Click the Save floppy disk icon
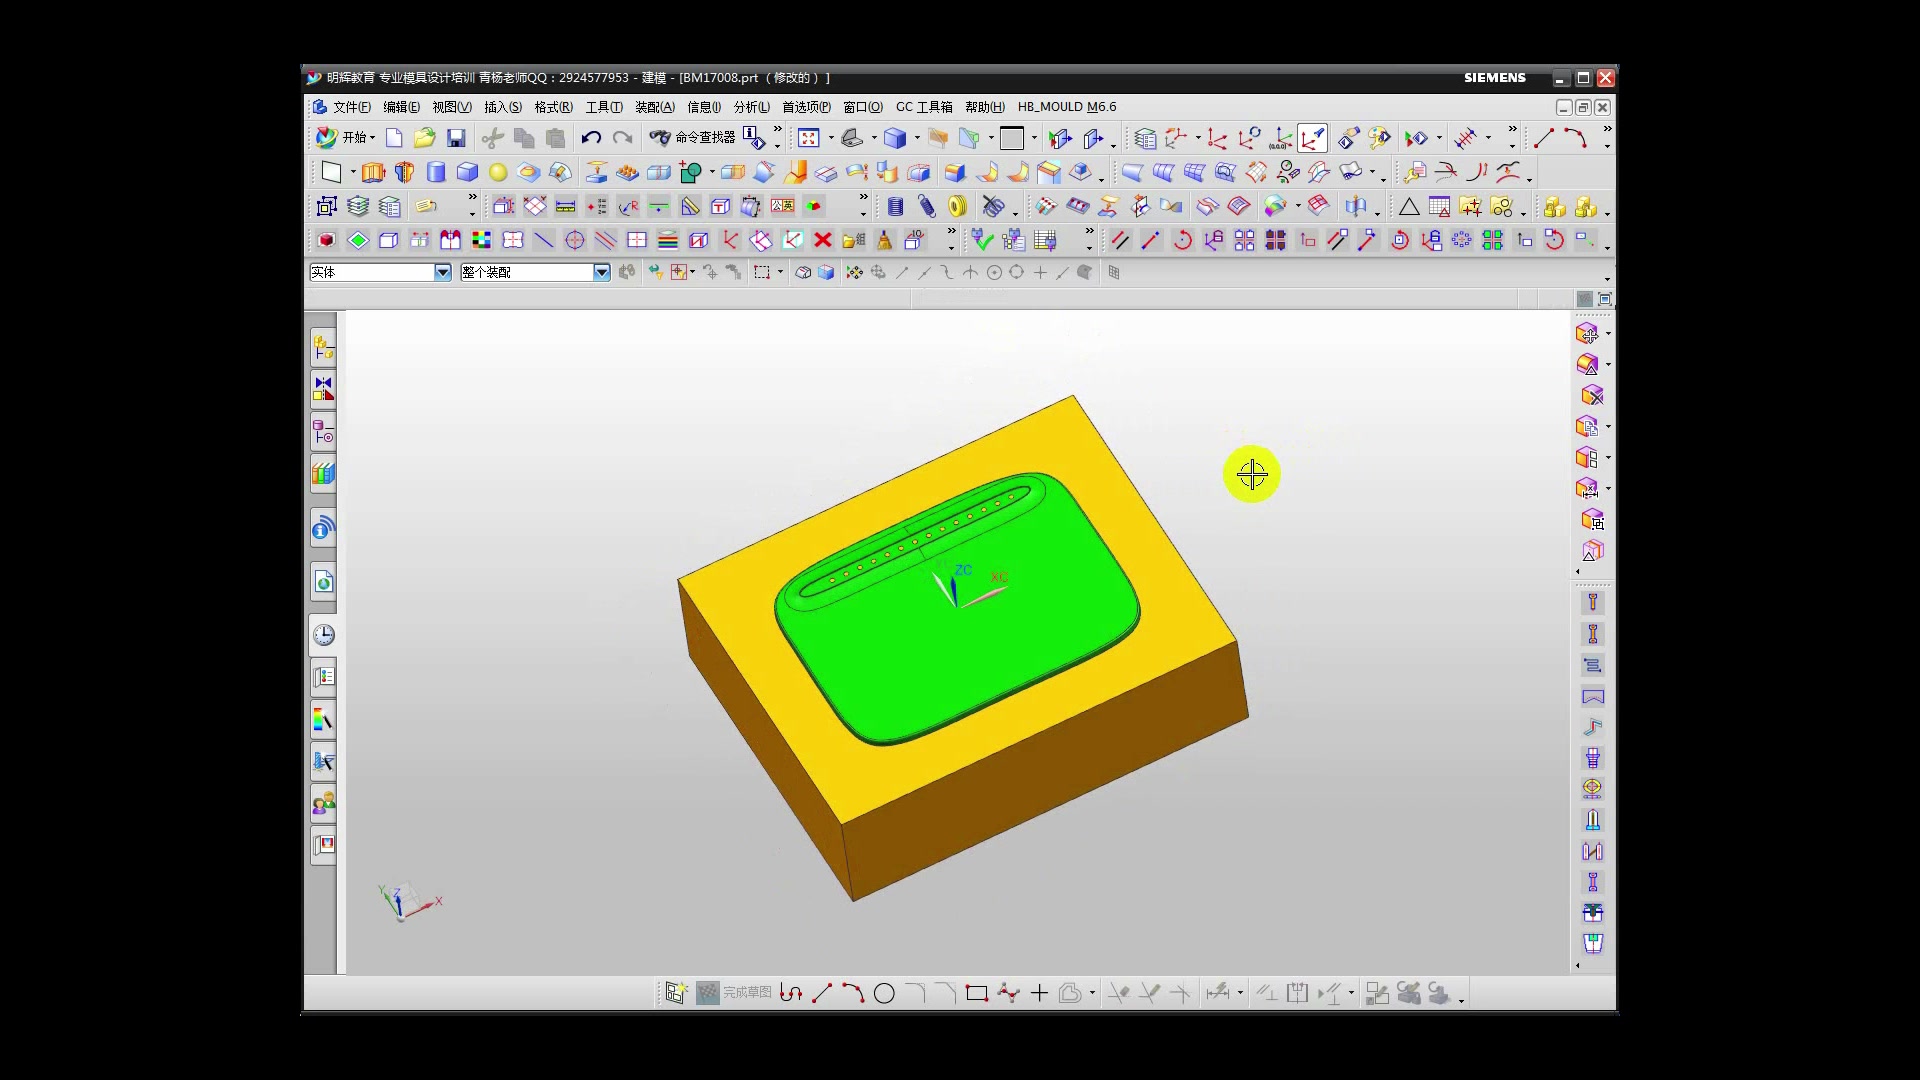The width and height of the screenshot is (1920, 1080). (456, 138)
